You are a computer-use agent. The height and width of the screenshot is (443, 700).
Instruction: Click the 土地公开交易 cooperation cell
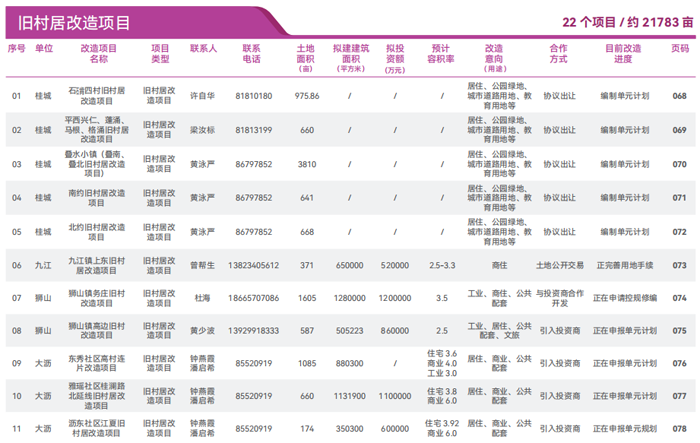(x=558, y=265)
